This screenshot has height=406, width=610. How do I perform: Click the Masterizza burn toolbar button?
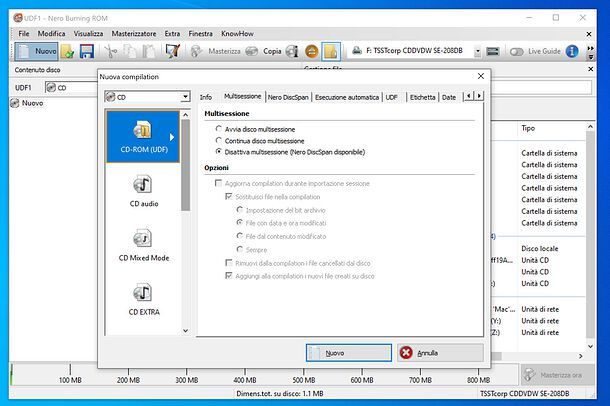216,51
